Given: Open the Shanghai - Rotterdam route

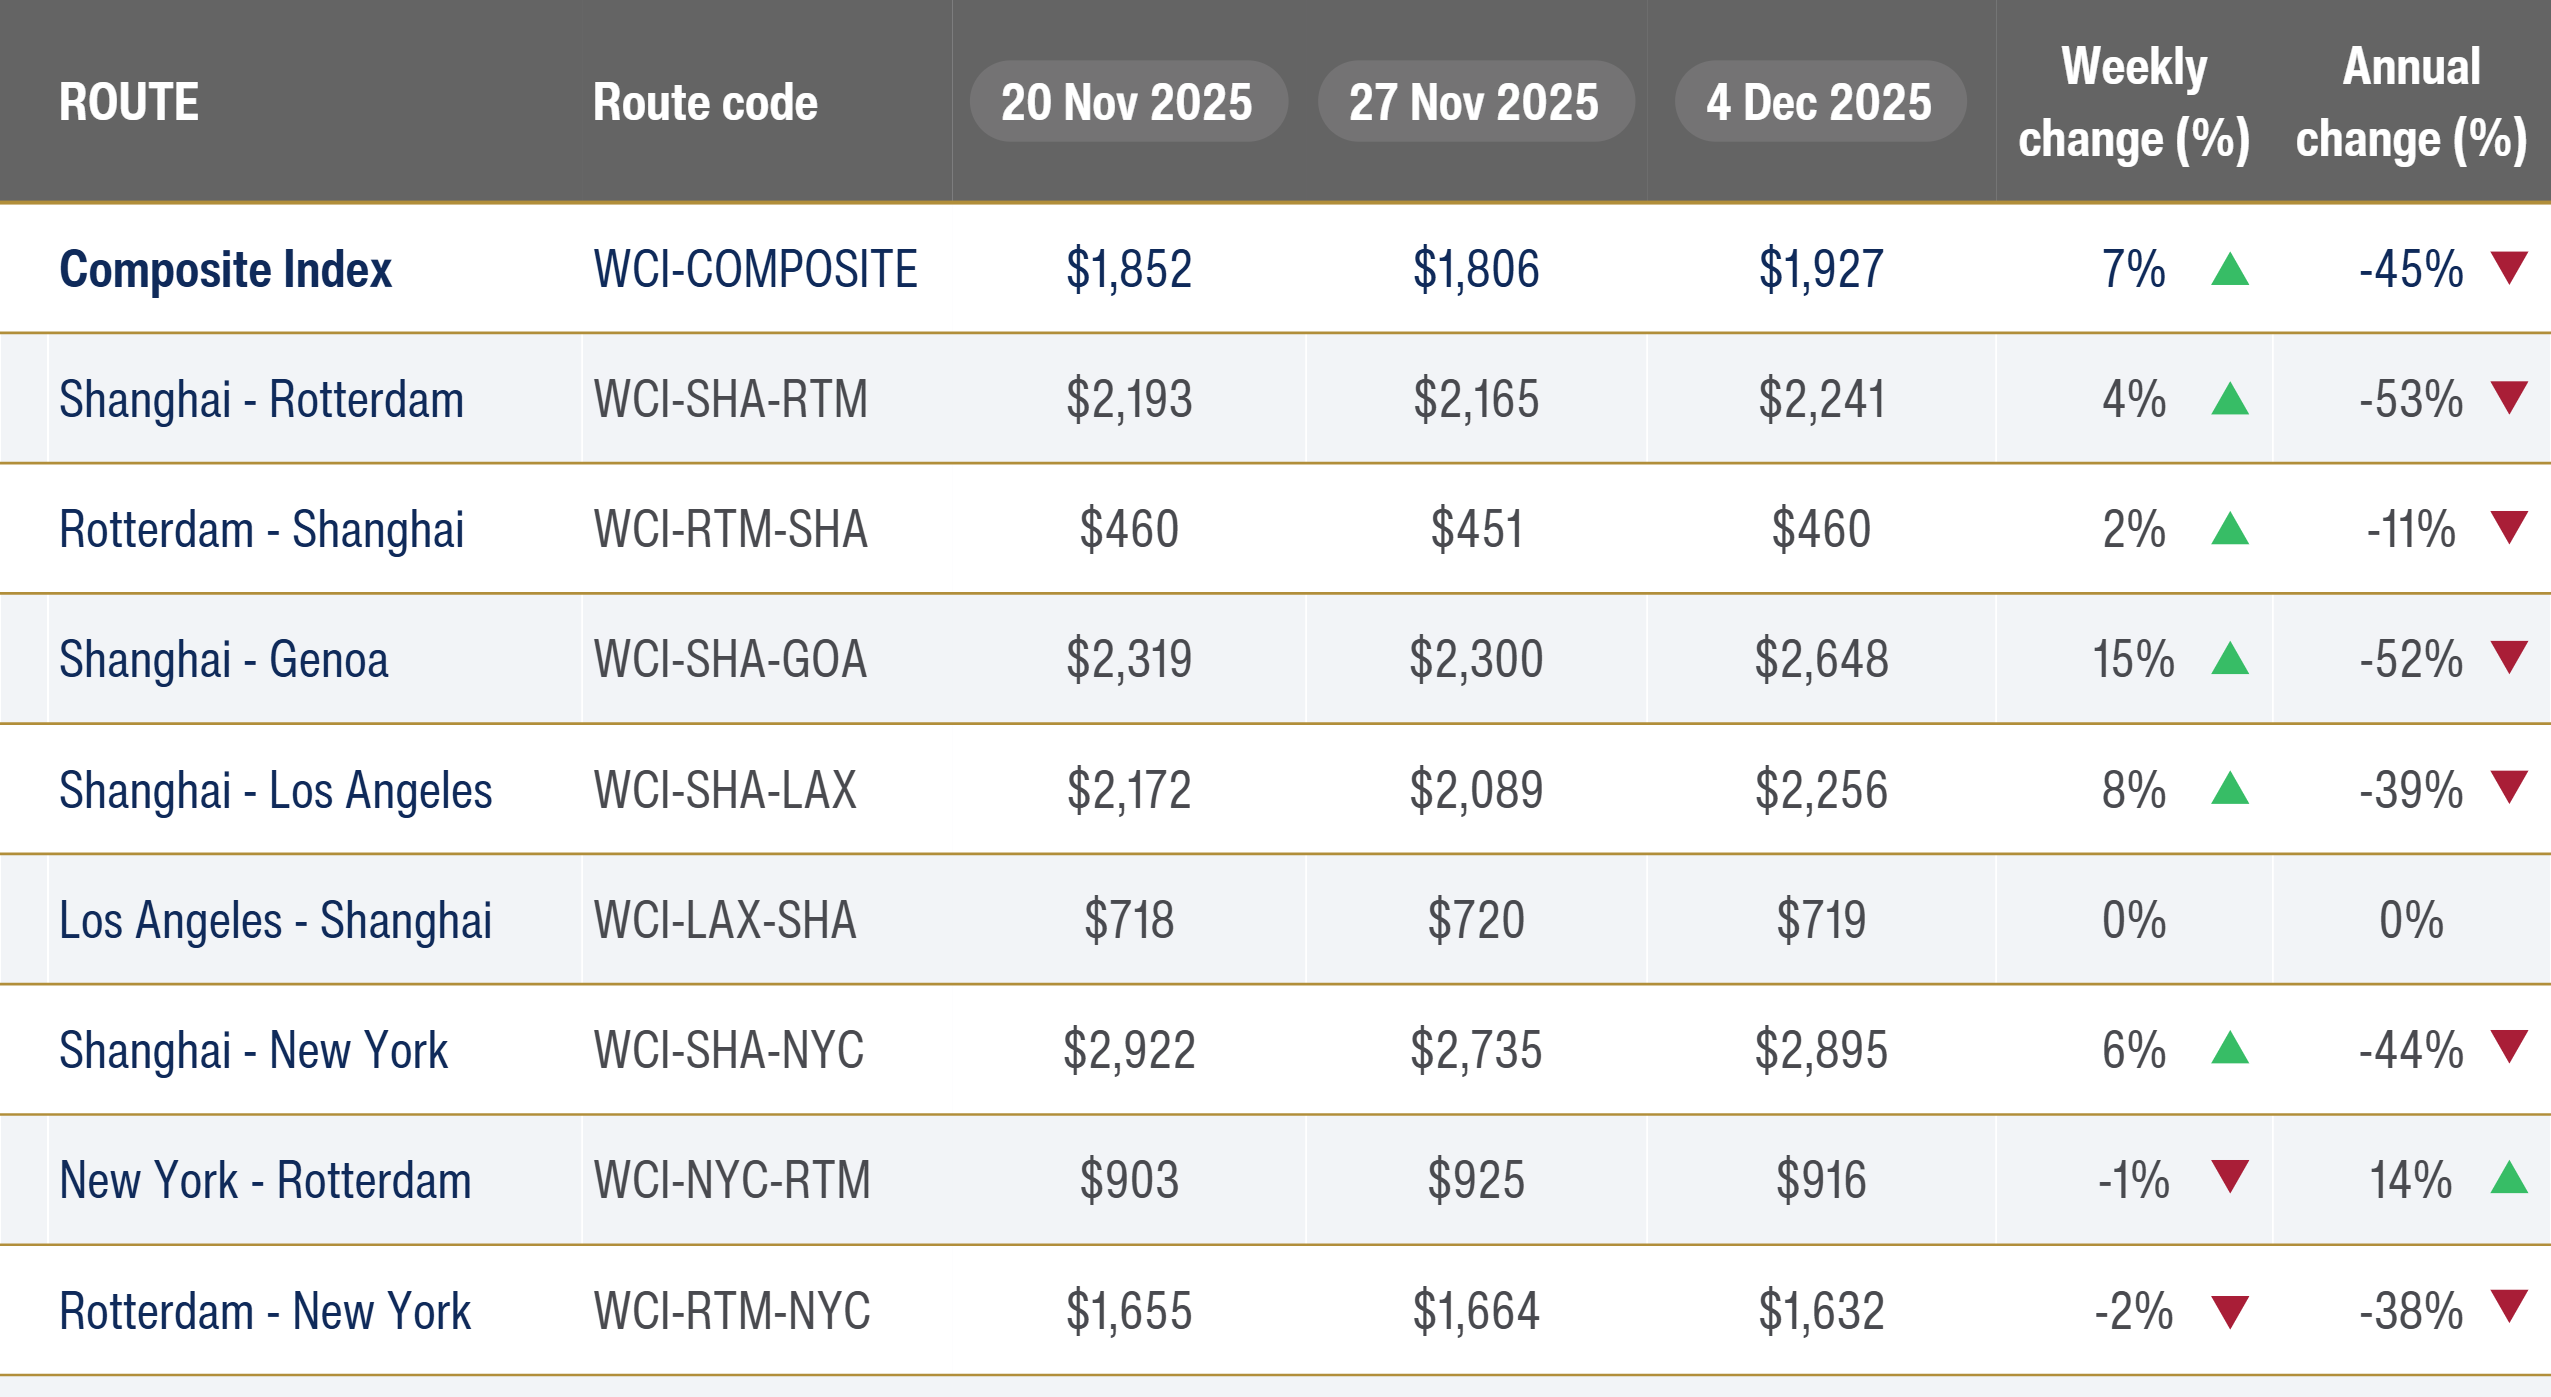Looking at the screenshot, I should click(261, 400).
